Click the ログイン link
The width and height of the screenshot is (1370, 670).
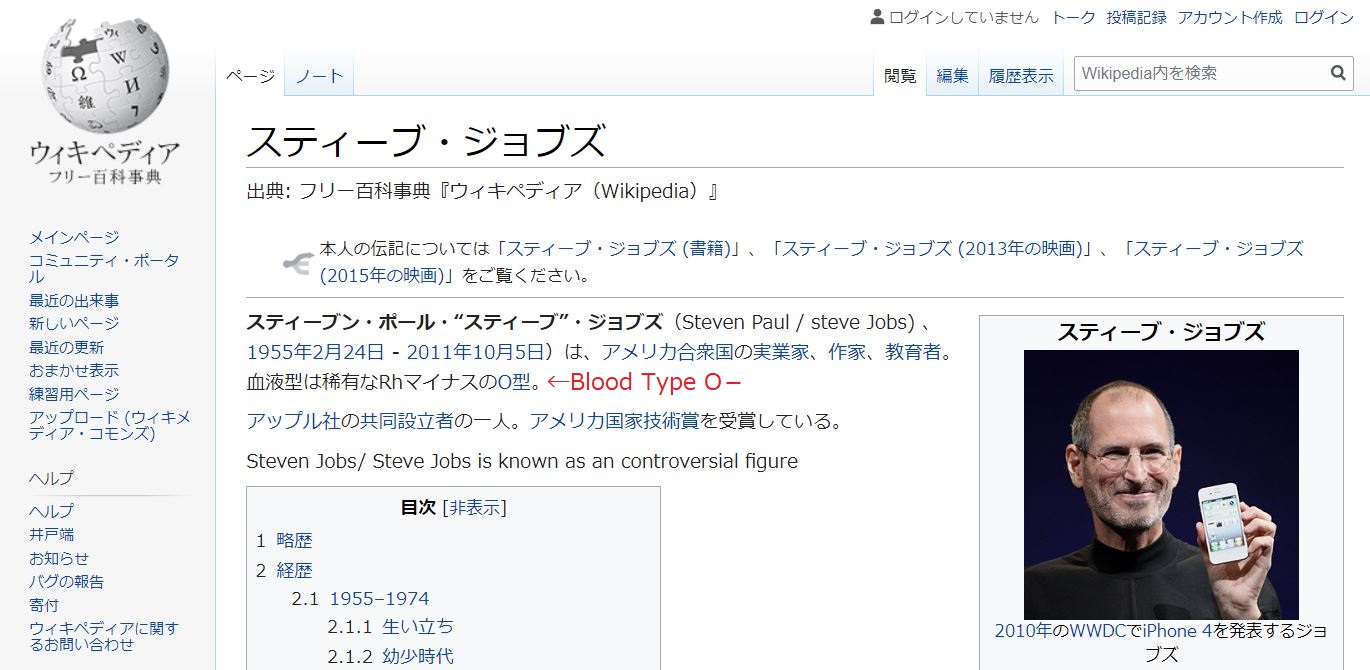tap(1323, 17)
